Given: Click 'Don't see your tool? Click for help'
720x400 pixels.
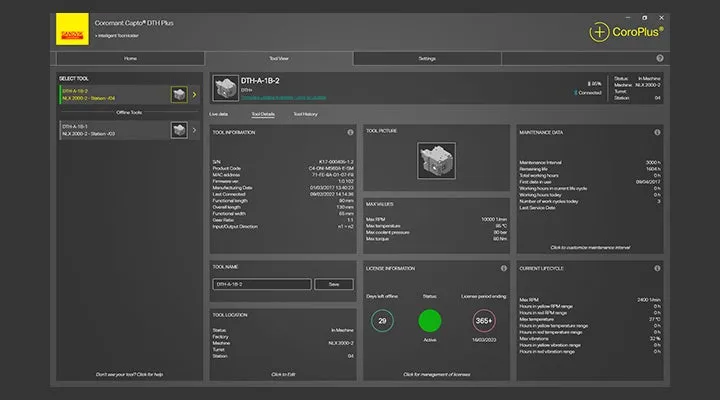Looking at the screenshot, I should (129, 374).
